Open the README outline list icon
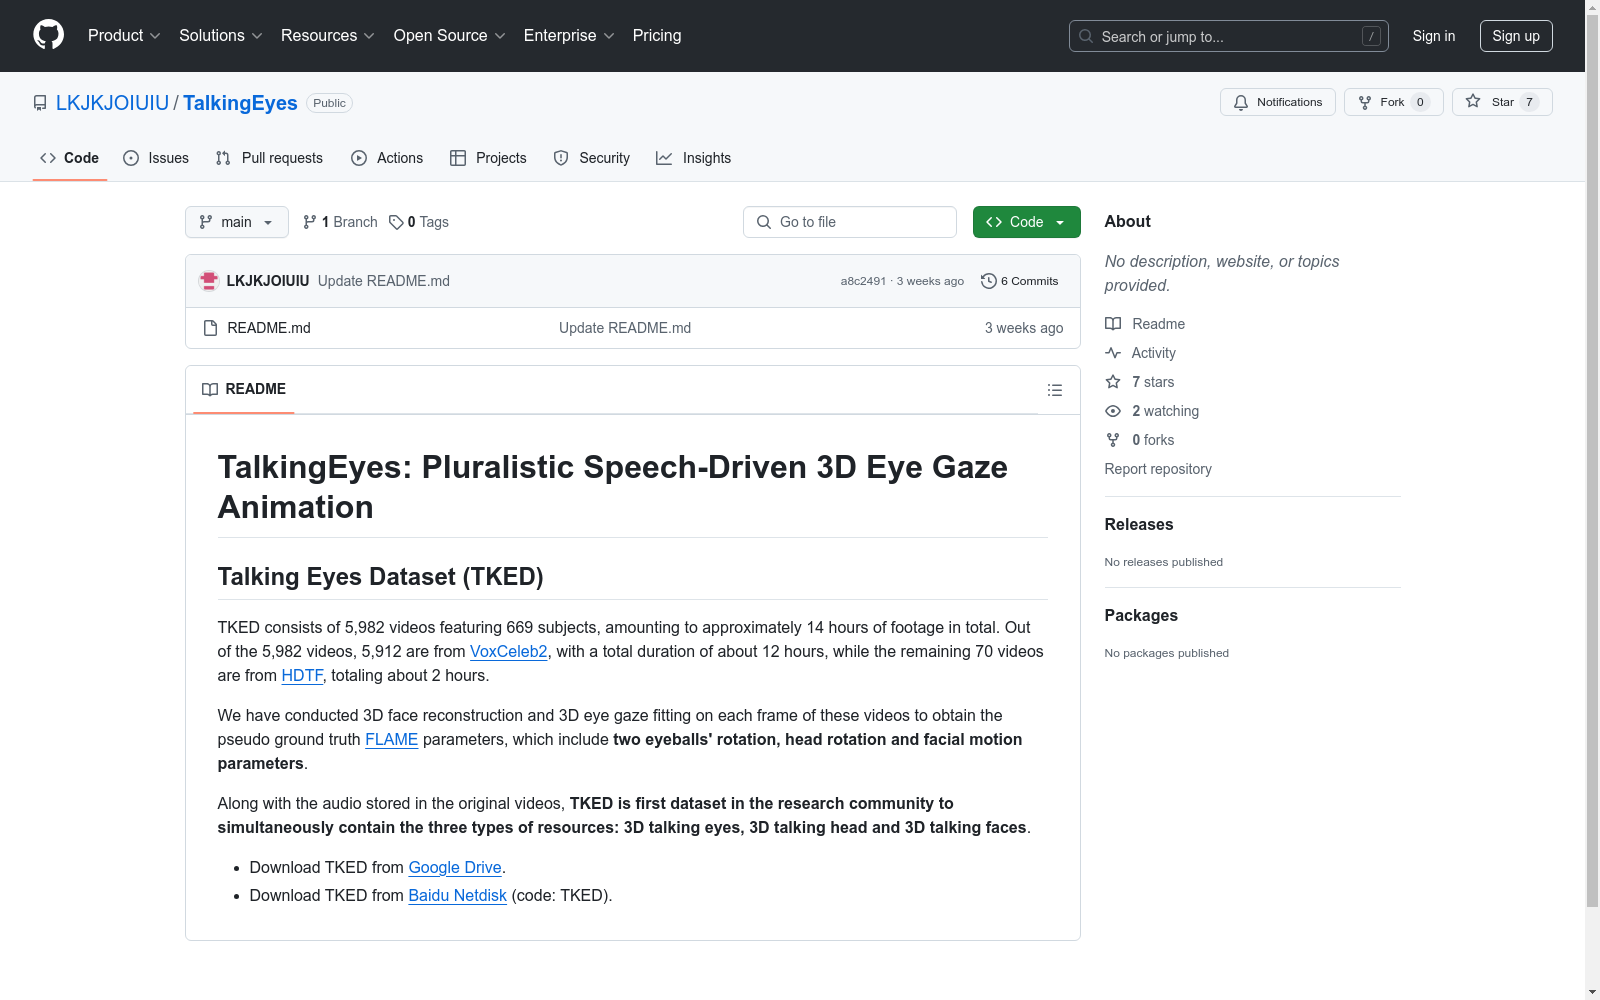 (1055, 390)
